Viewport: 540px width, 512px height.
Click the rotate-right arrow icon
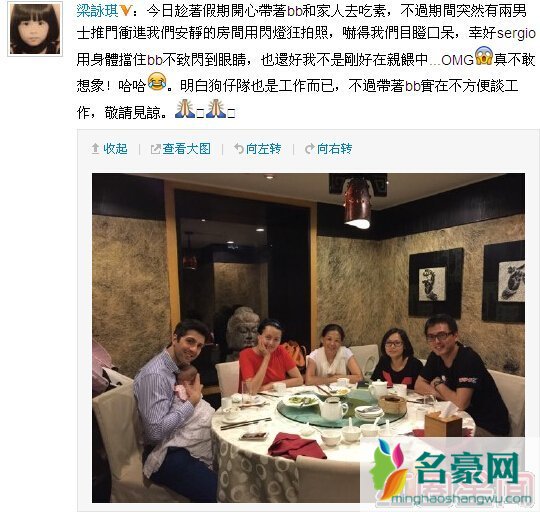[310, 149]
